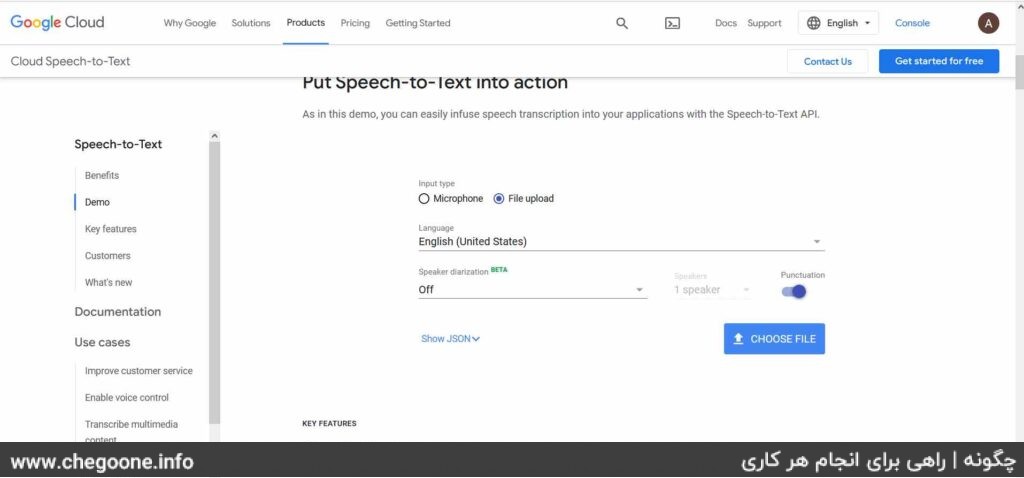1024x478 pixels.
Task: Open Enable voice control sidebar link
Action: tap(127, 398)
